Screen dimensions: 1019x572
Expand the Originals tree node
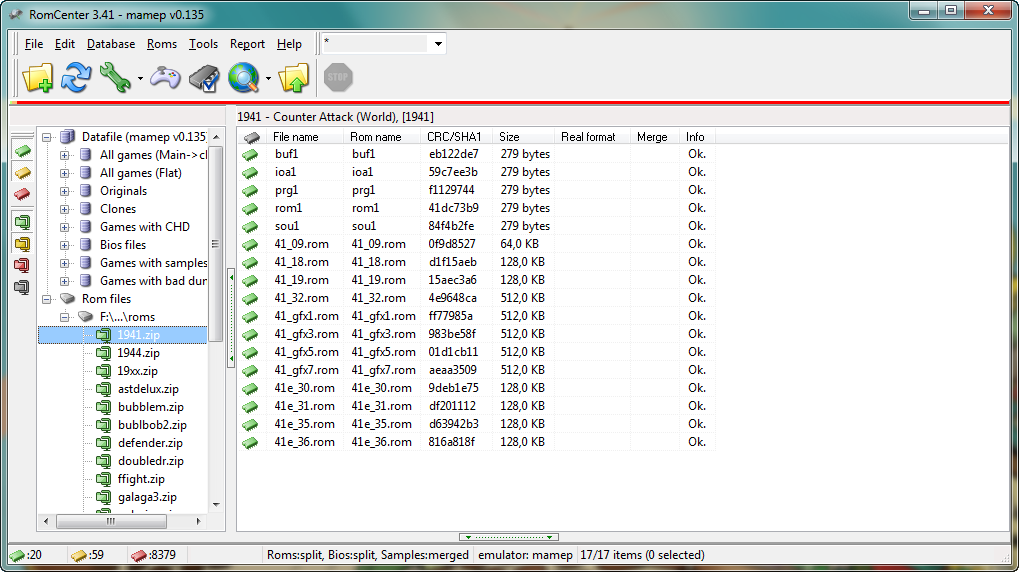tap(65, 191)
